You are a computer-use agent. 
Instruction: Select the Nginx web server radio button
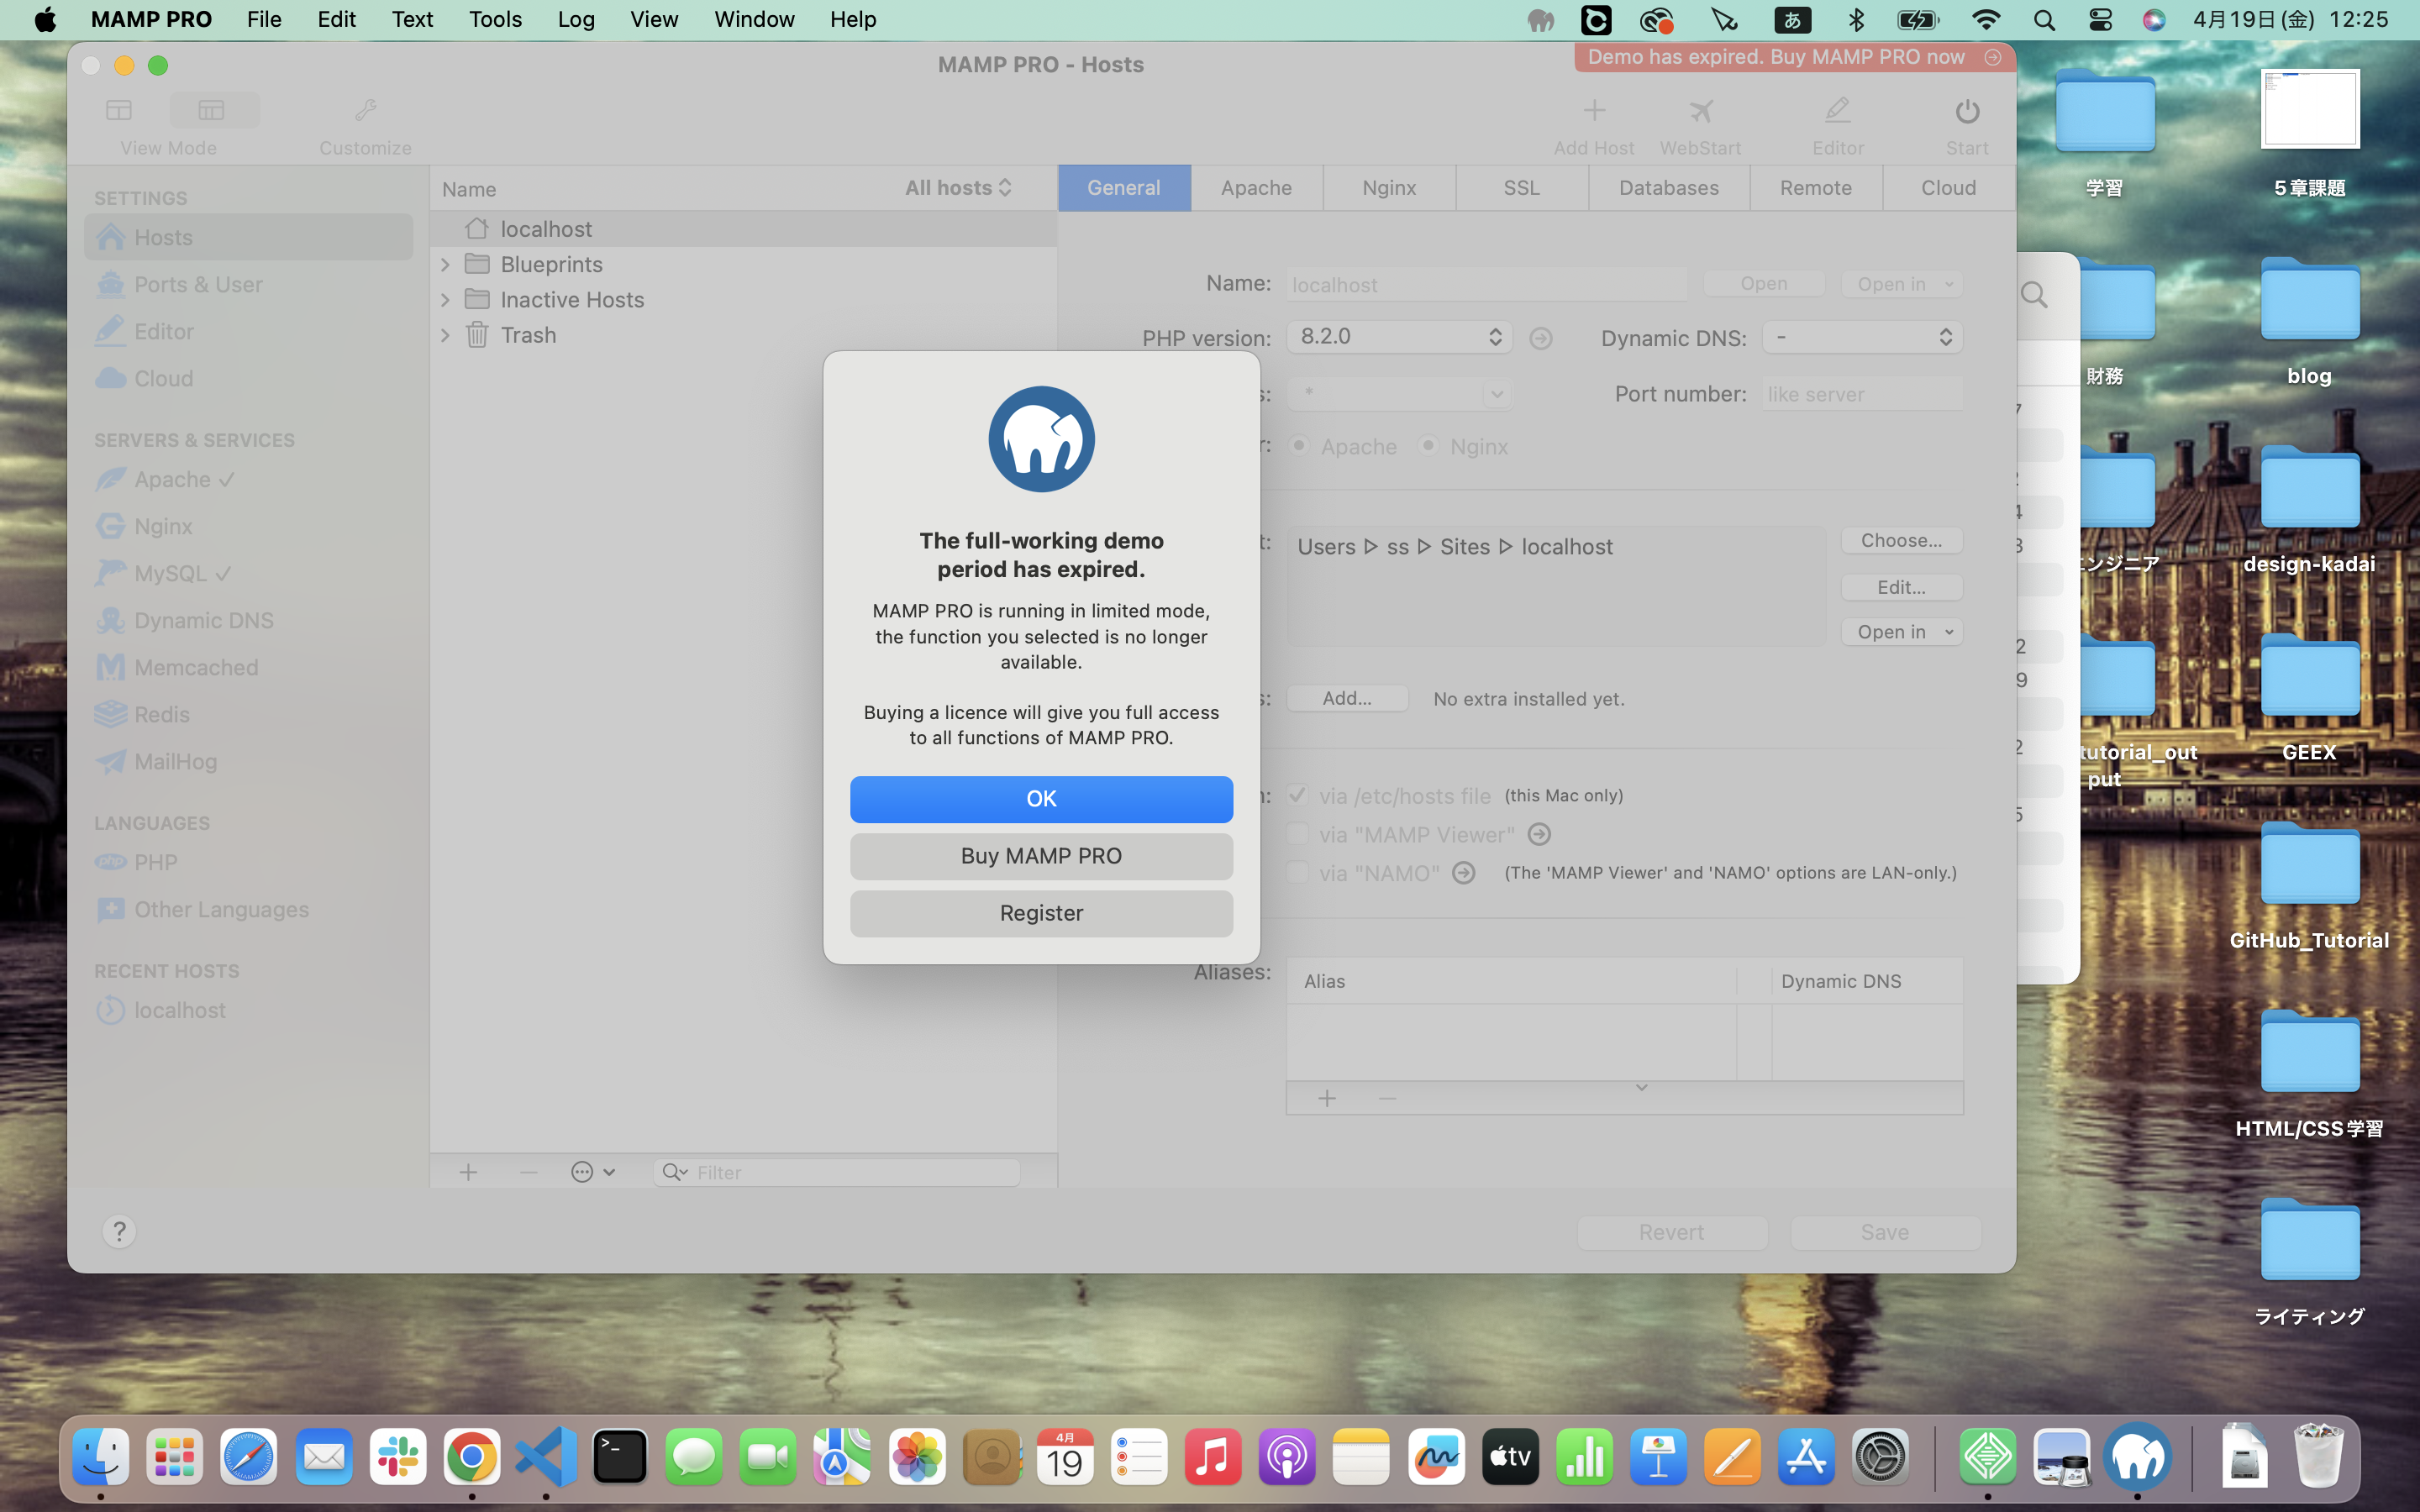tap(1429, 446)
